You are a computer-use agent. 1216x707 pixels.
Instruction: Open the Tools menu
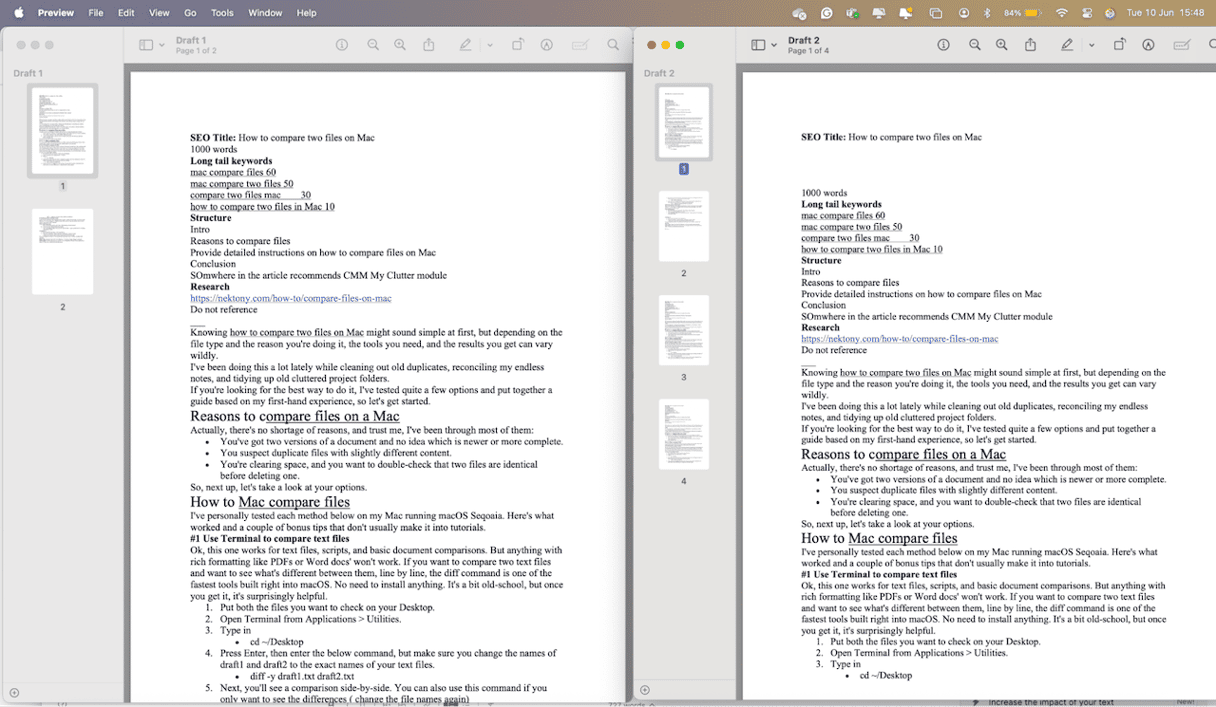[222, 13]
